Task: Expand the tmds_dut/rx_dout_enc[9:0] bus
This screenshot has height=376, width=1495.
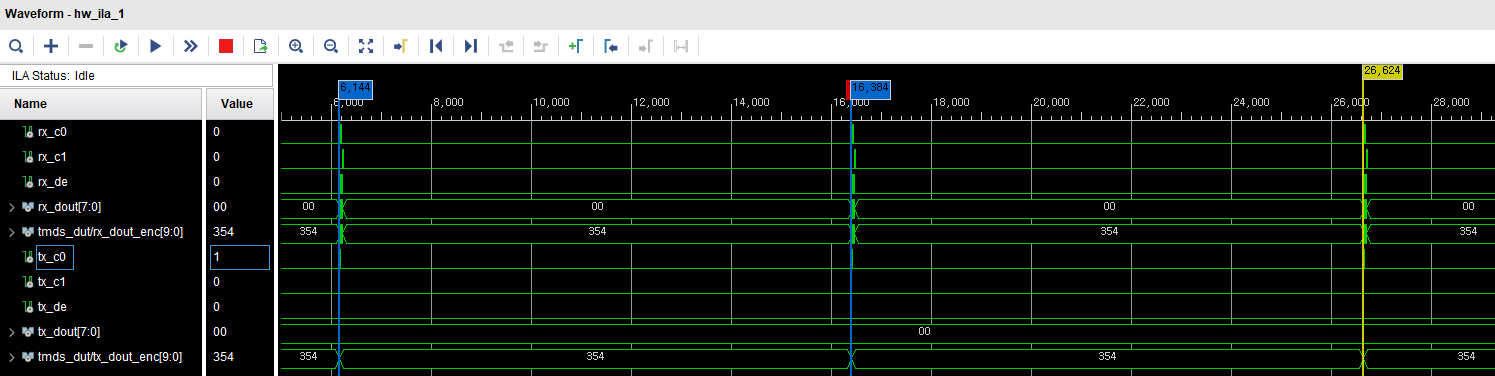Action: click(12, 232)
